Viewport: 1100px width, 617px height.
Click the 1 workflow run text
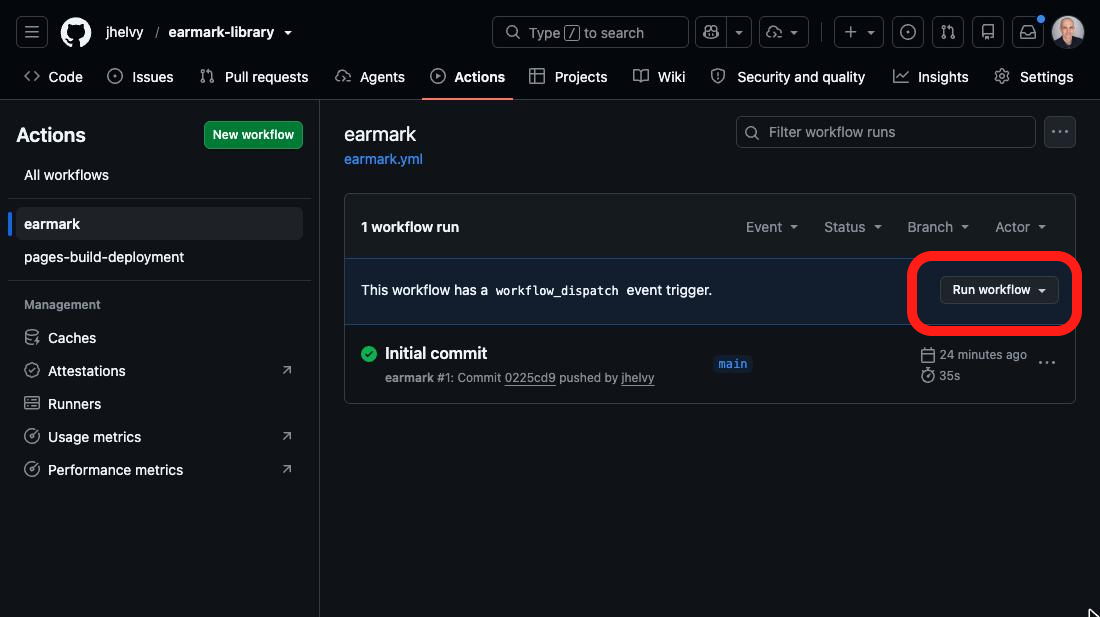pos(410,227)
